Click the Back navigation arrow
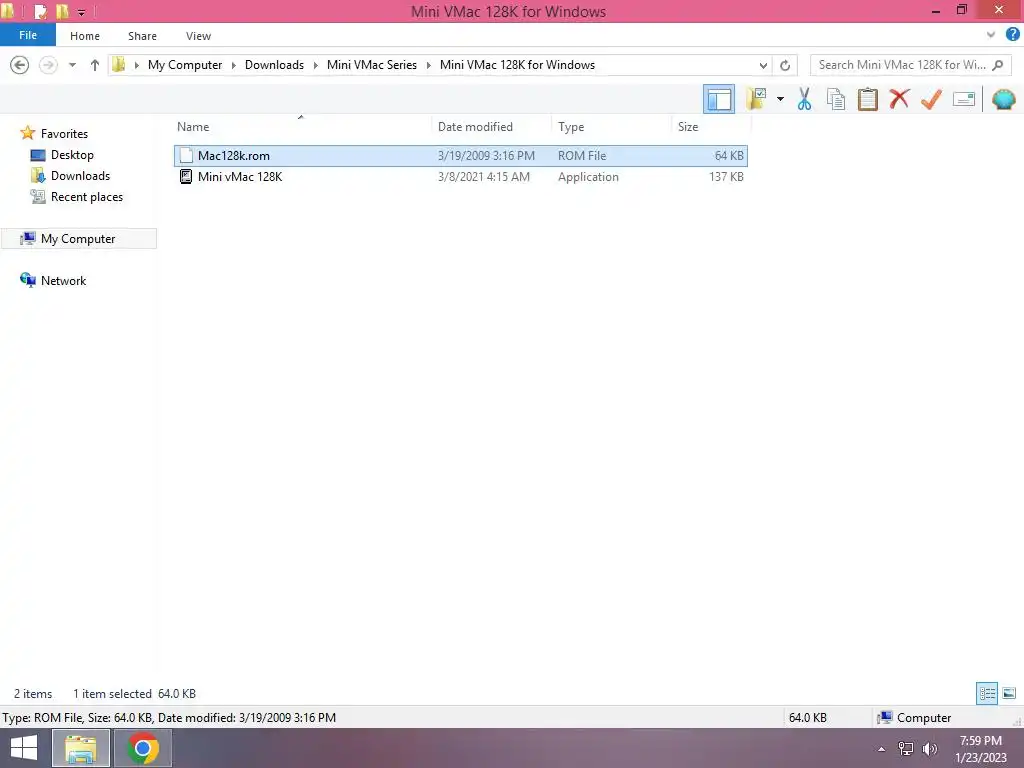The width and height of the screenshot is (1024, 768). pyautogui.click(x=20, y=65)
